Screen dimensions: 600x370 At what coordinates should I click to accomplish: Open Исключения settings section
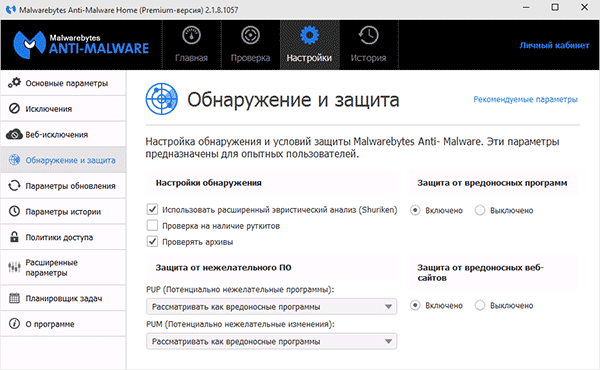[63, 109]
